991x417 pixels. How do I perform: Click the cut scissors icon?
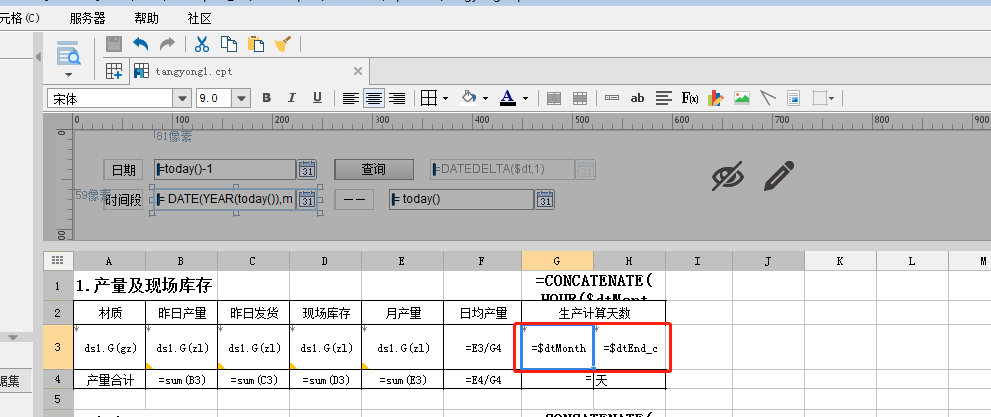[202, 44]
